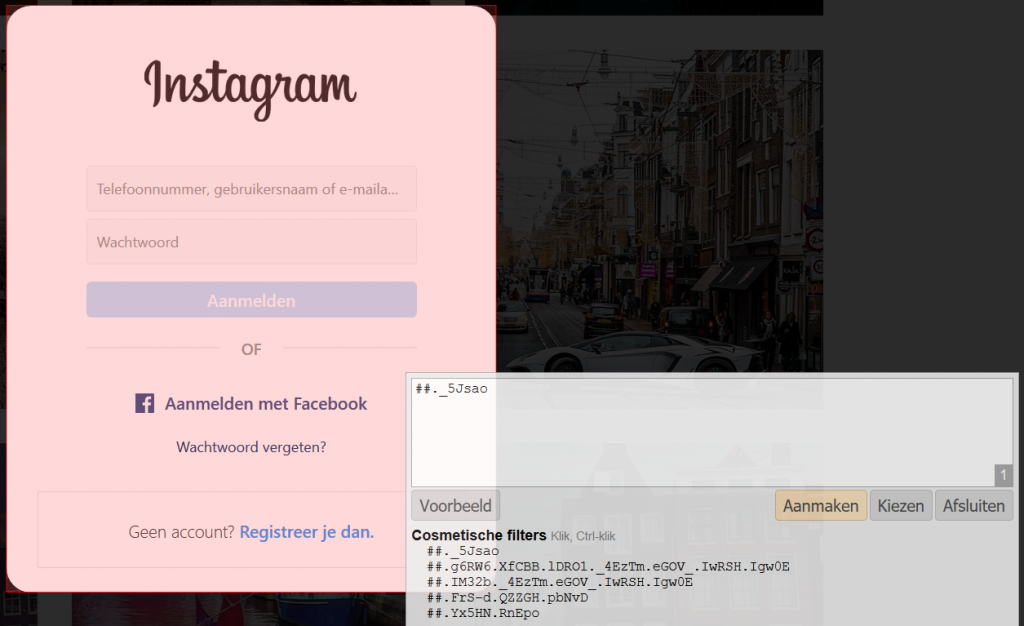
Task: Click the Instagram logo
Action: tap(251, 89)
